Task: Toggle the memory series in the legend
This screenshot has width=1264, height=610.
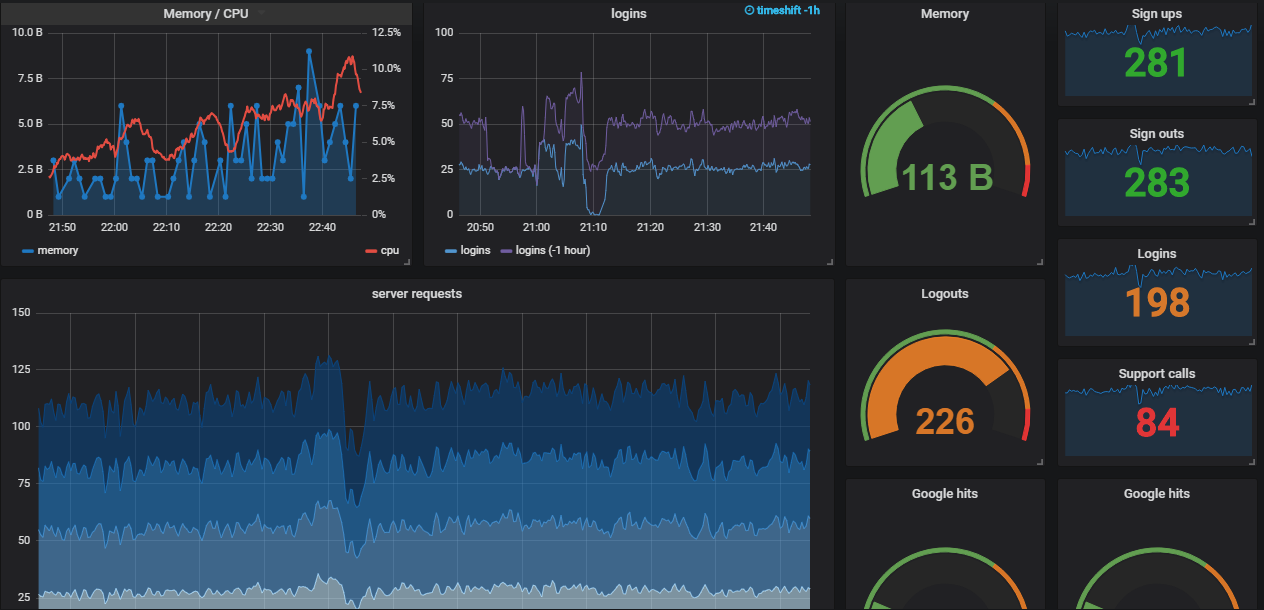Action: click(x=58, y=250)
